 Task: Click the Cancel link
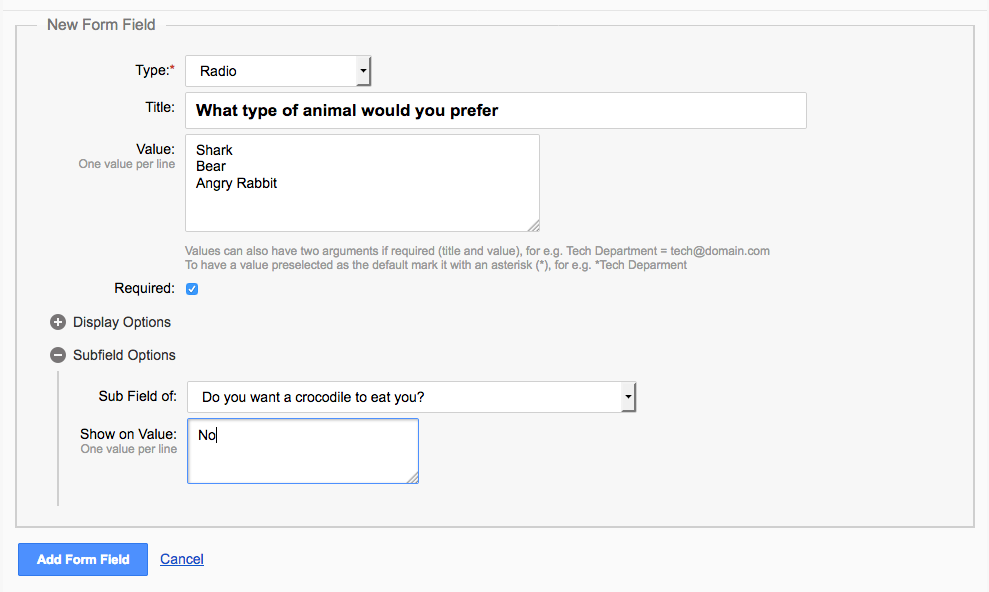point(182,560)
